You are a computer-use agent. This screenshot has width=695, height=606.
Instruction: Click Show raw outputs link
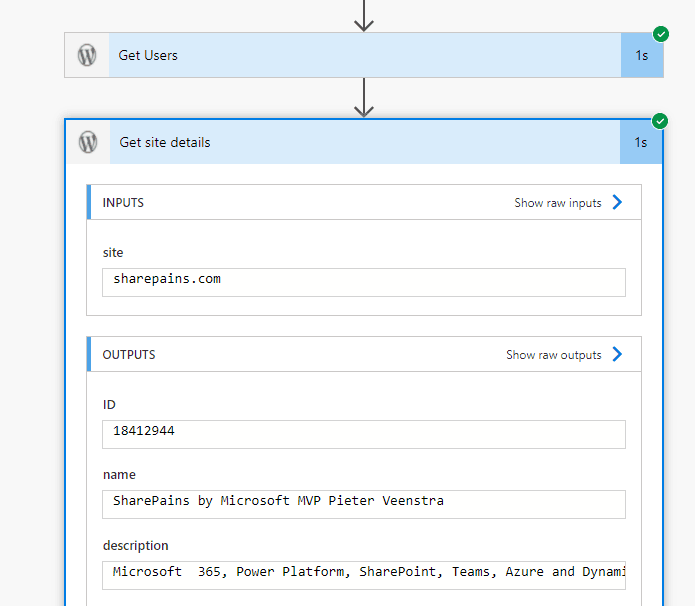554,355
